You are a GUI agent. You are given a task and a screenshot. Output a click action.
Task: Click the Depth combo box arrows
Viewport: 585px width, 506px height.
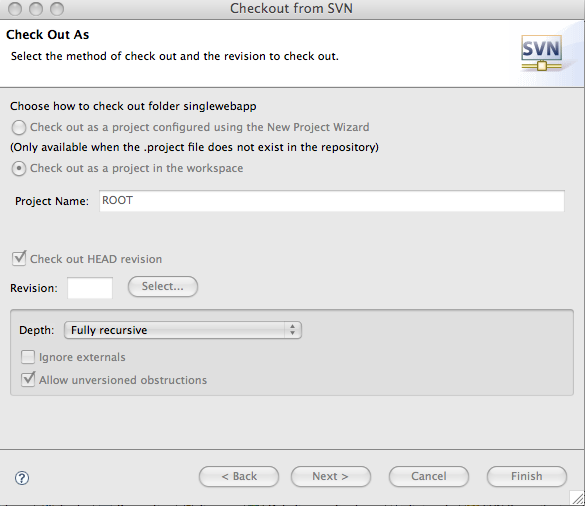(292, 330)
